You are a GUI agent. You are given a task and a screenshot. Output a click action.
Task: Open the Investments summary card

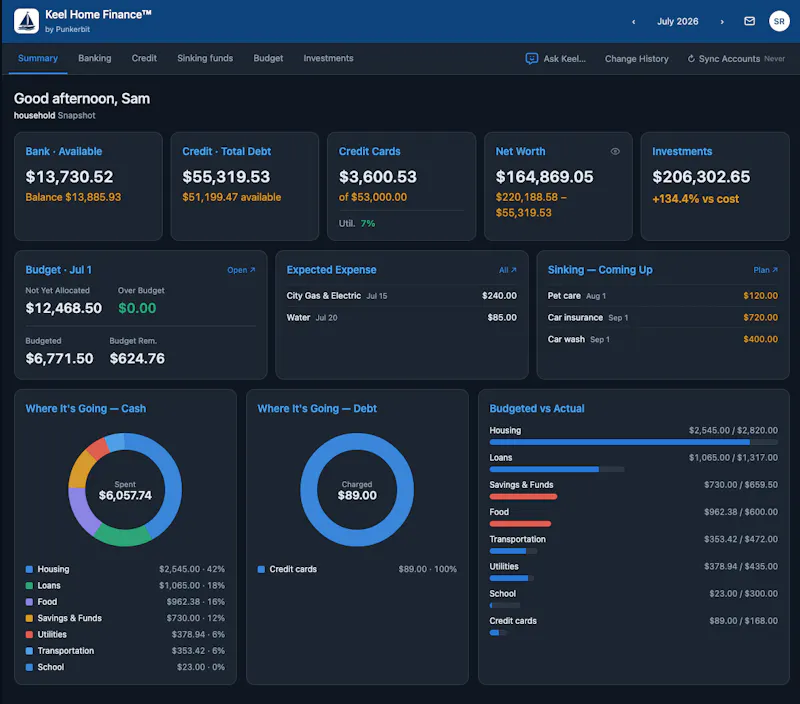715,186
